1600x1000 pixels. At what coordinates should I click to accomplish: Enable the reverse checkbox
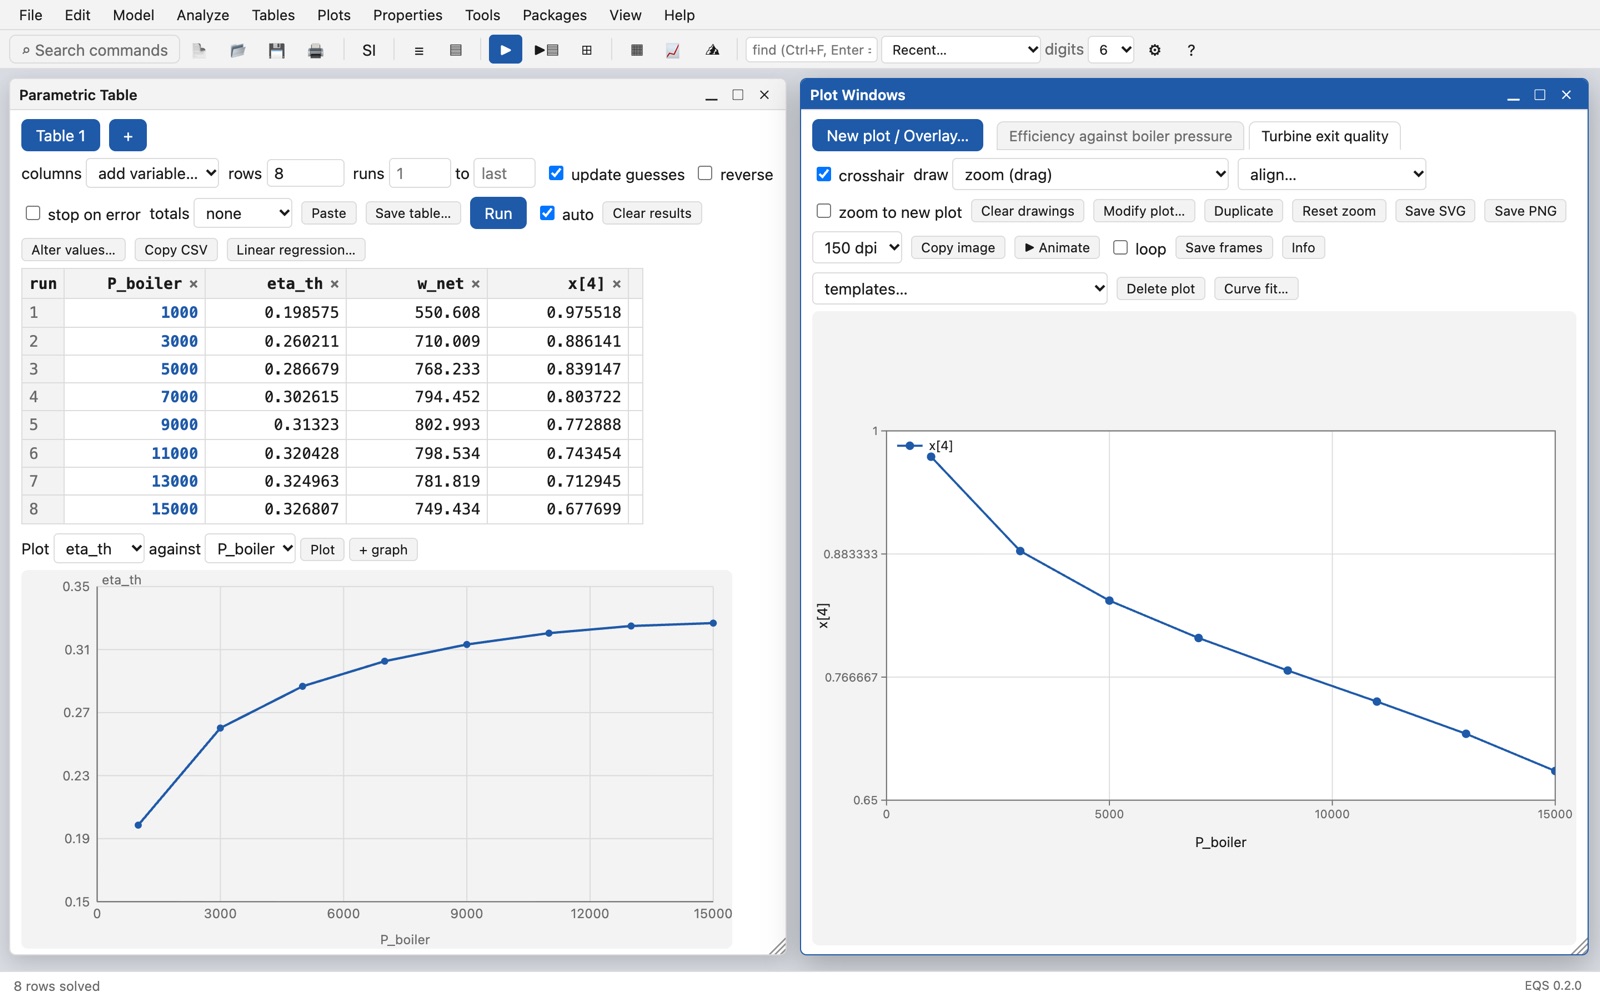point(705,173)
